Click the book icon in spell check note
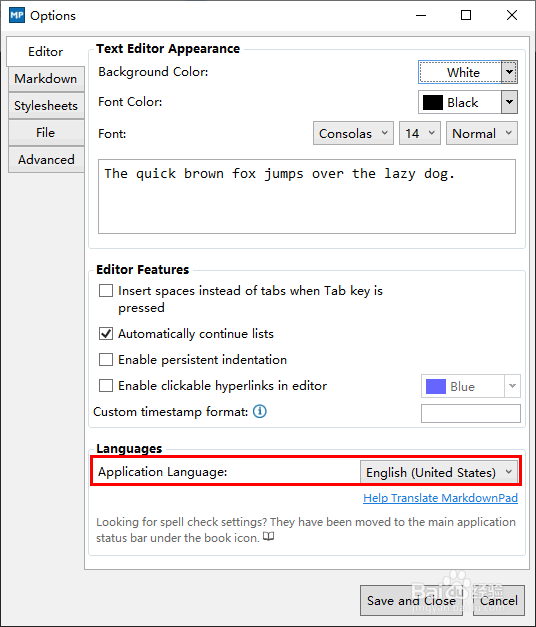The image size is (536, 627). [268, 537]
